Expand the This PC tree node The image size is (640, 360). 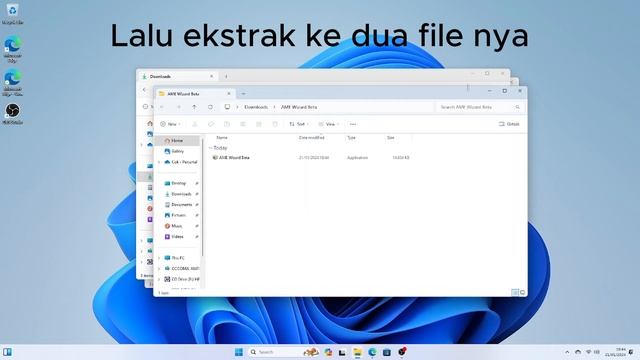[x=159, y=258]
